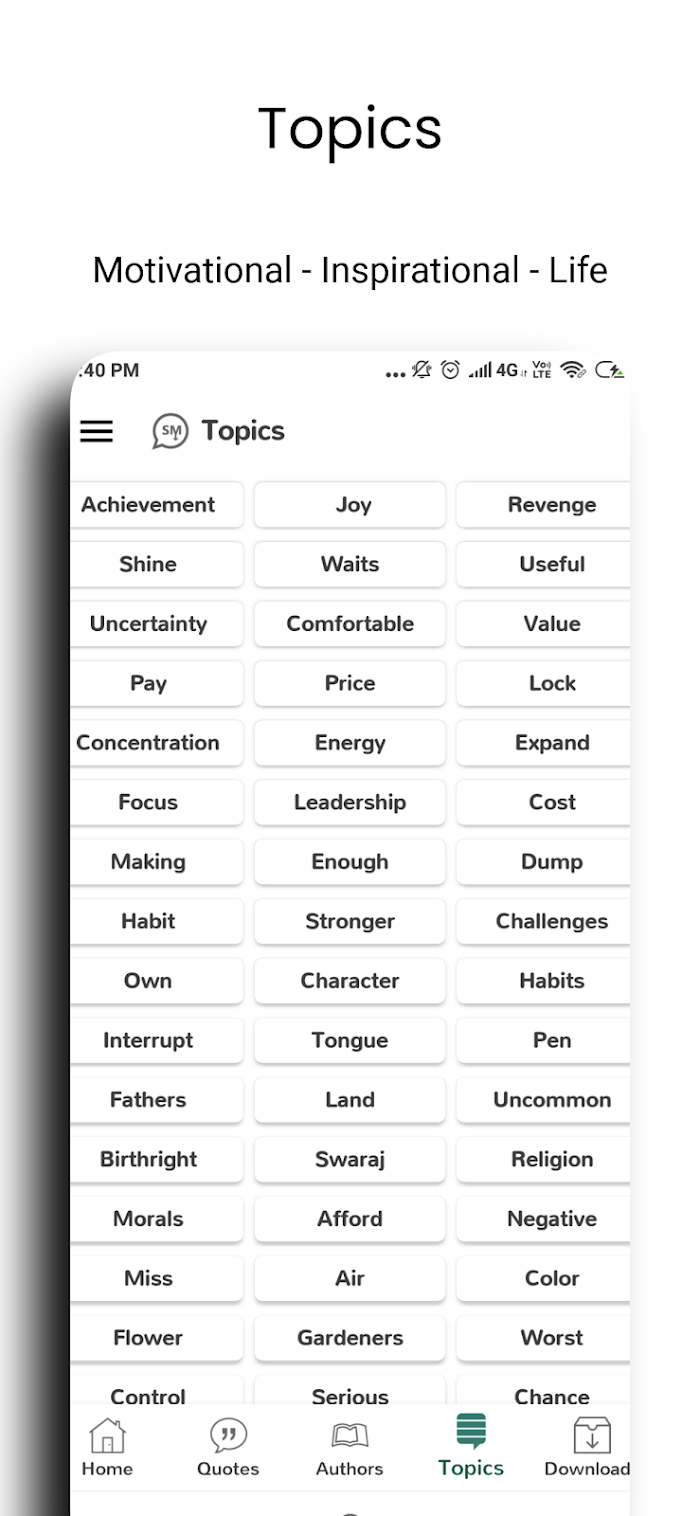Select the Topics bottom tab icon
The height and width of the screenshot is (1516, 700).
[471, 1431]
